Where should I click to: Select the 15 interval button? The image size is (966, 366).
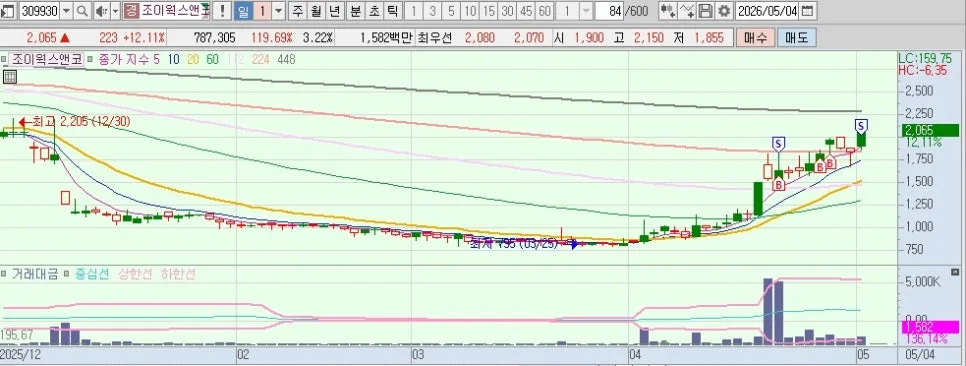489,10
